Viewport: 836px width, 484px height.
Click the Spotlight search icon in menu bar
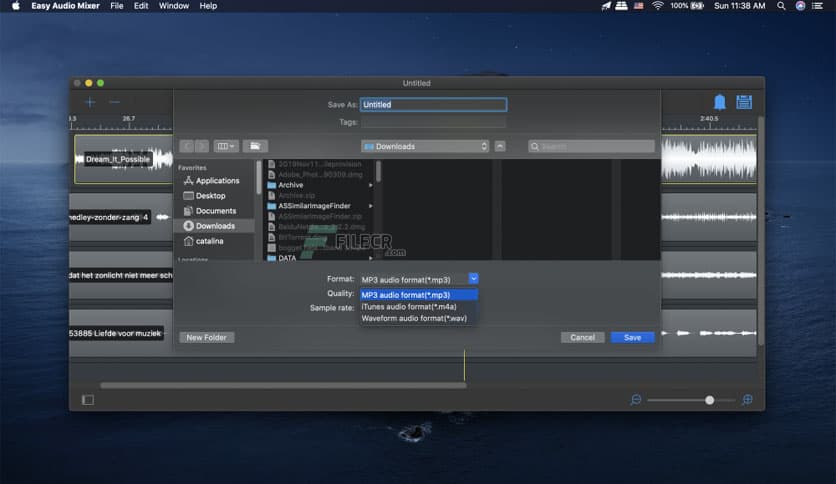tap(781, 6)
